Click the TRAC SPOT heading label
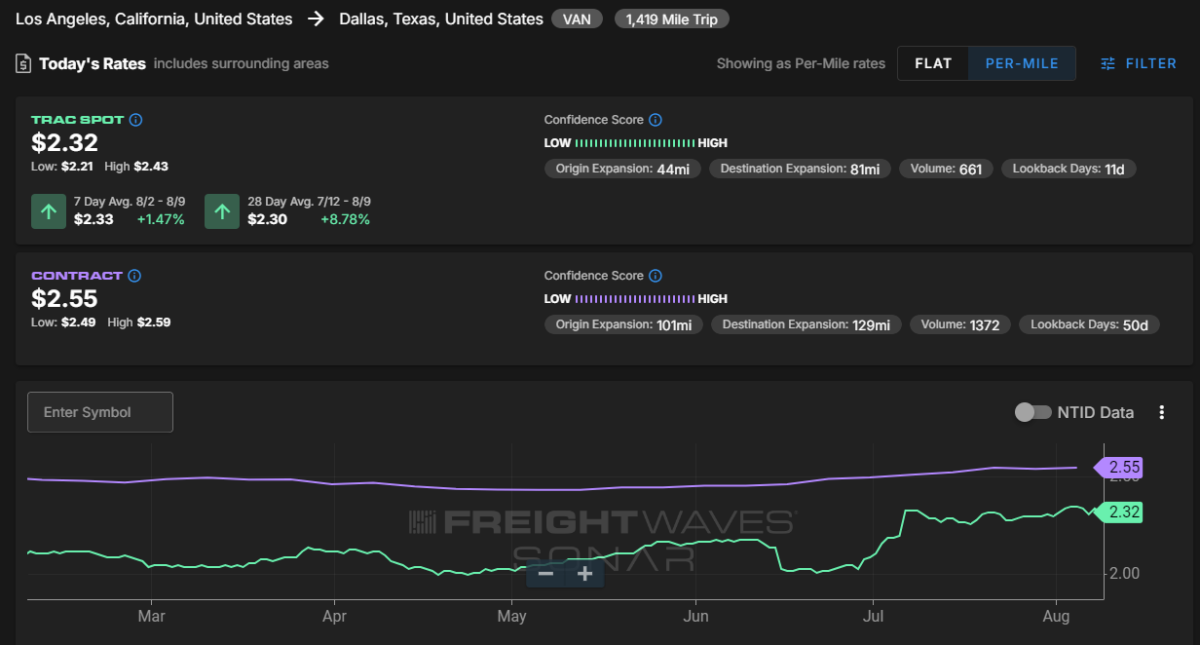Screen dimensions: 1200x645 pyautogui.click(x=78, y=120)
